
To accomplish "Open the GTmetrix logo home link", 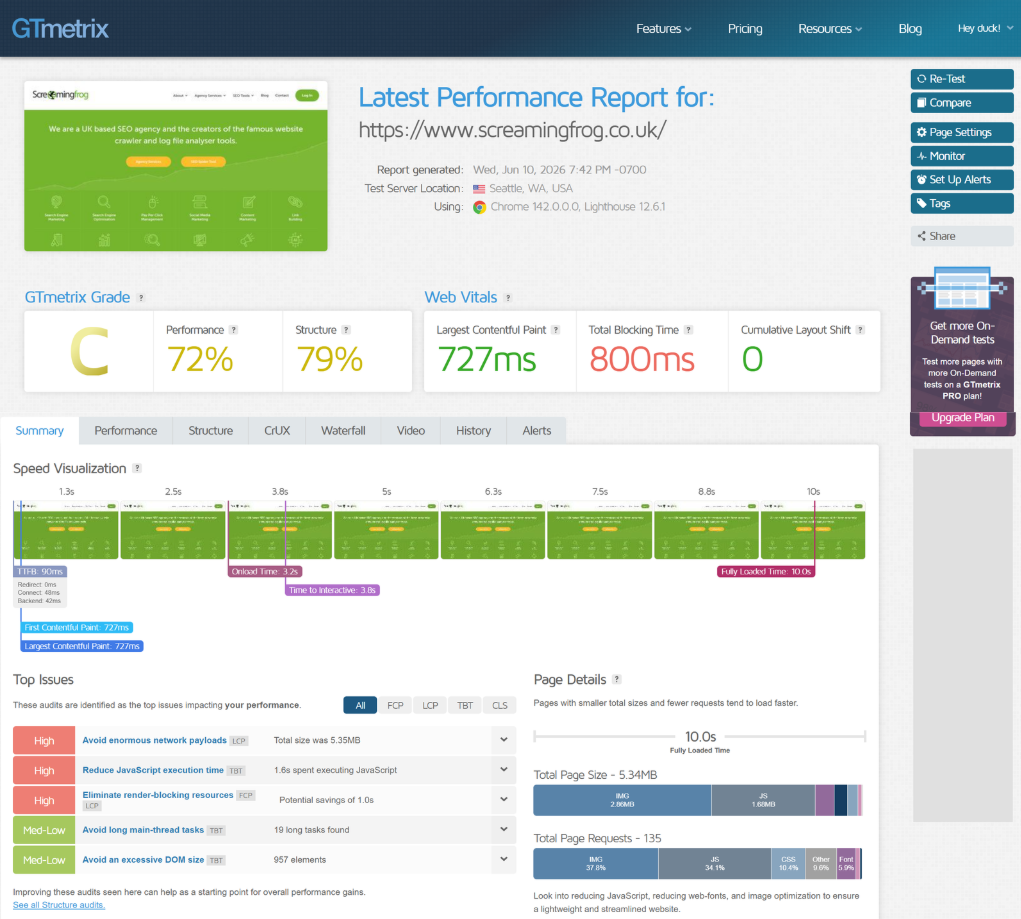I will tap(60, 29).
